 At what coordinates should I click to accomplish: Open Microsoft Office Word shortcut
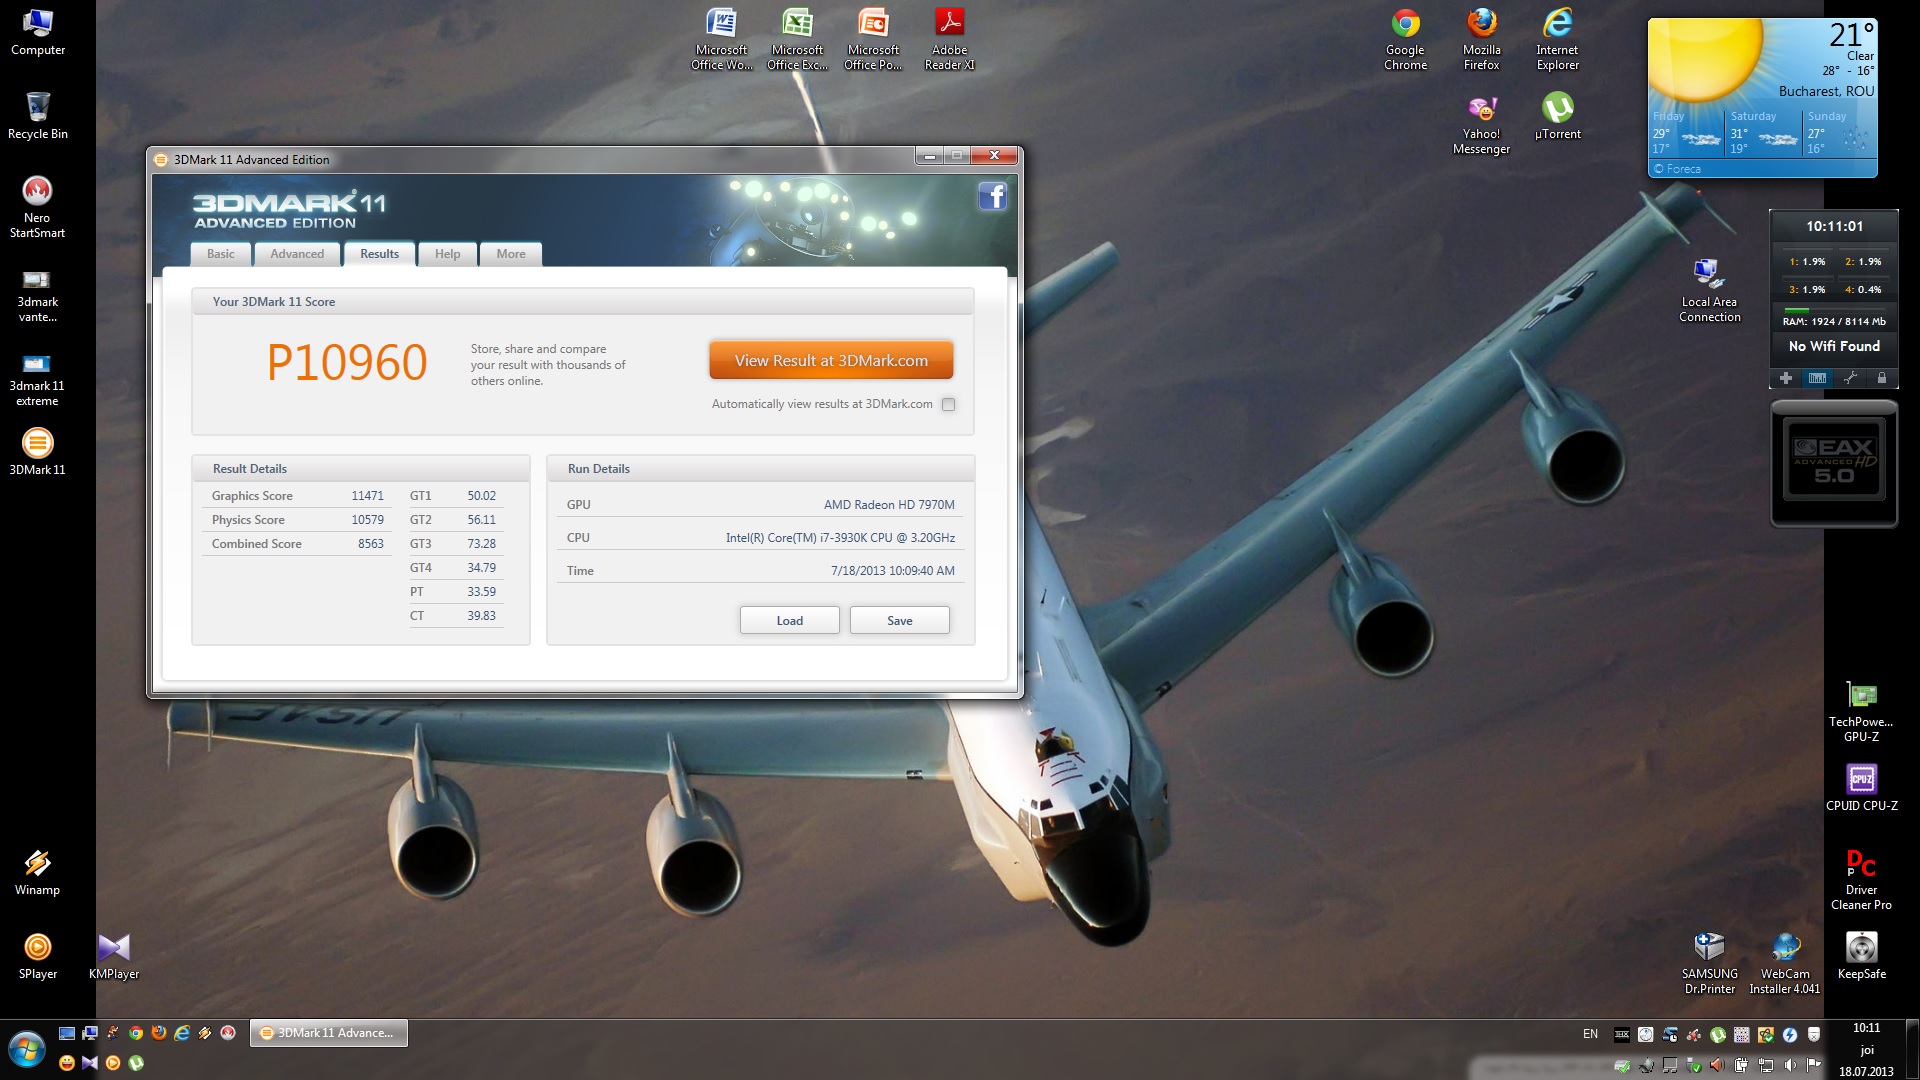pos(721,38)
